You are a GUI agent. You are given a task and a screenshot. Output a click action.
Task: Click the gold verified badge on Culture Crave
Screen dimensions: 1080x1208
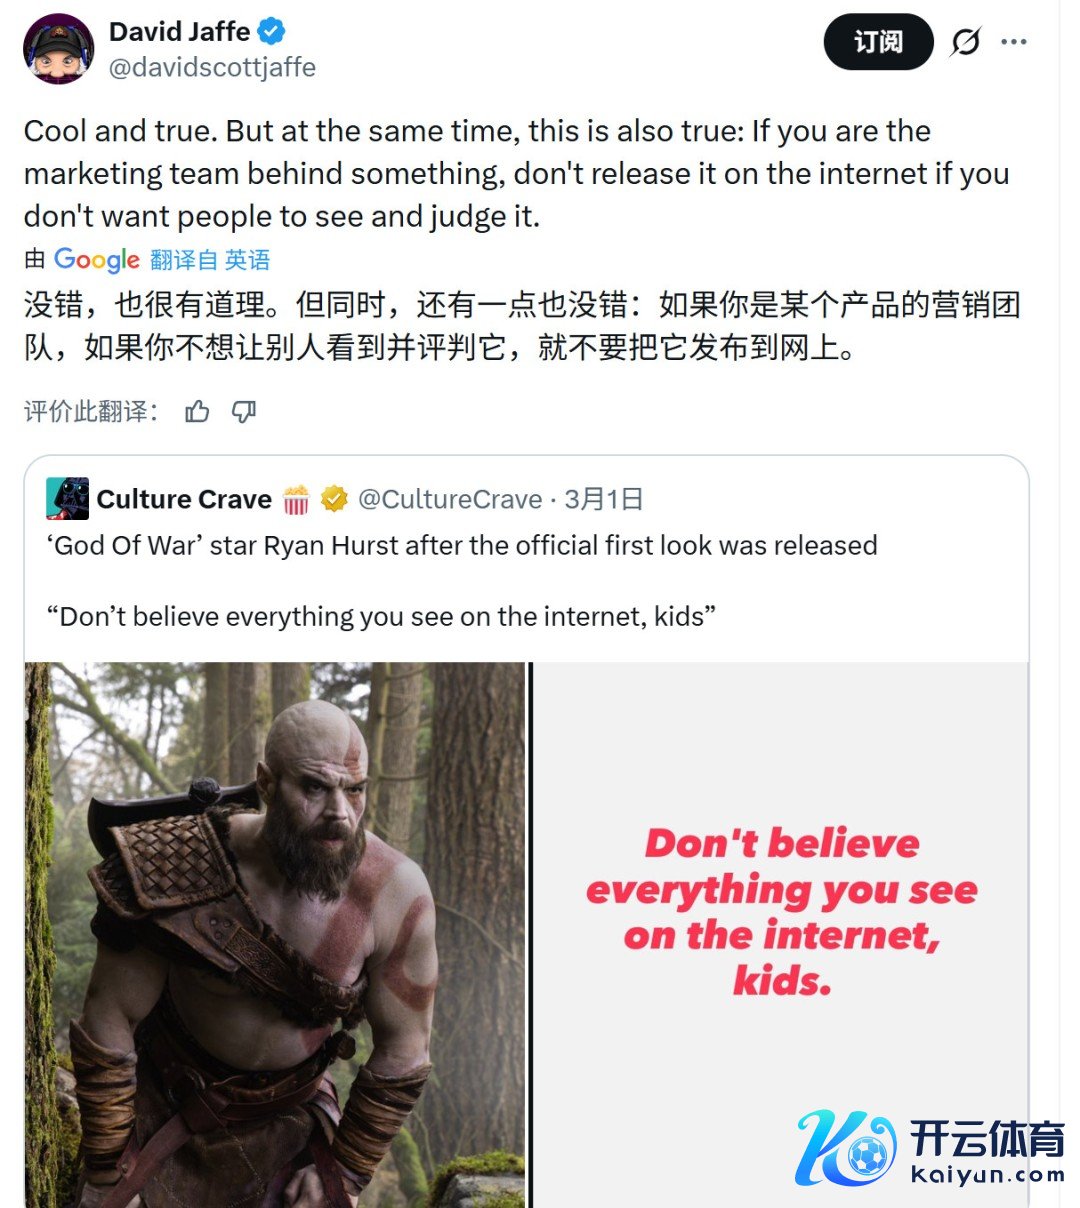click(334, 498)
